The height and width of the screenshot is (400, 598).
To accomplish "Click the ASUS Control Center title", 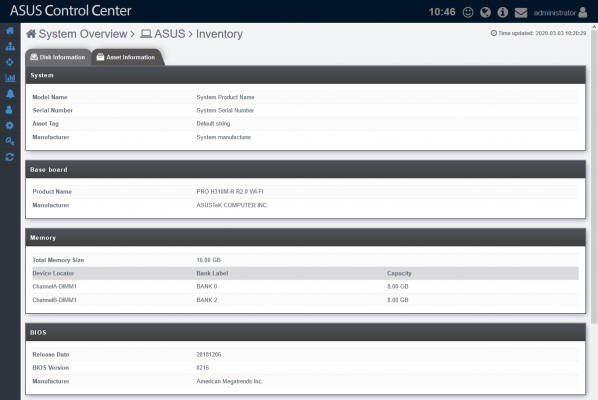I will pyautogui.click(x=71, y=11).
